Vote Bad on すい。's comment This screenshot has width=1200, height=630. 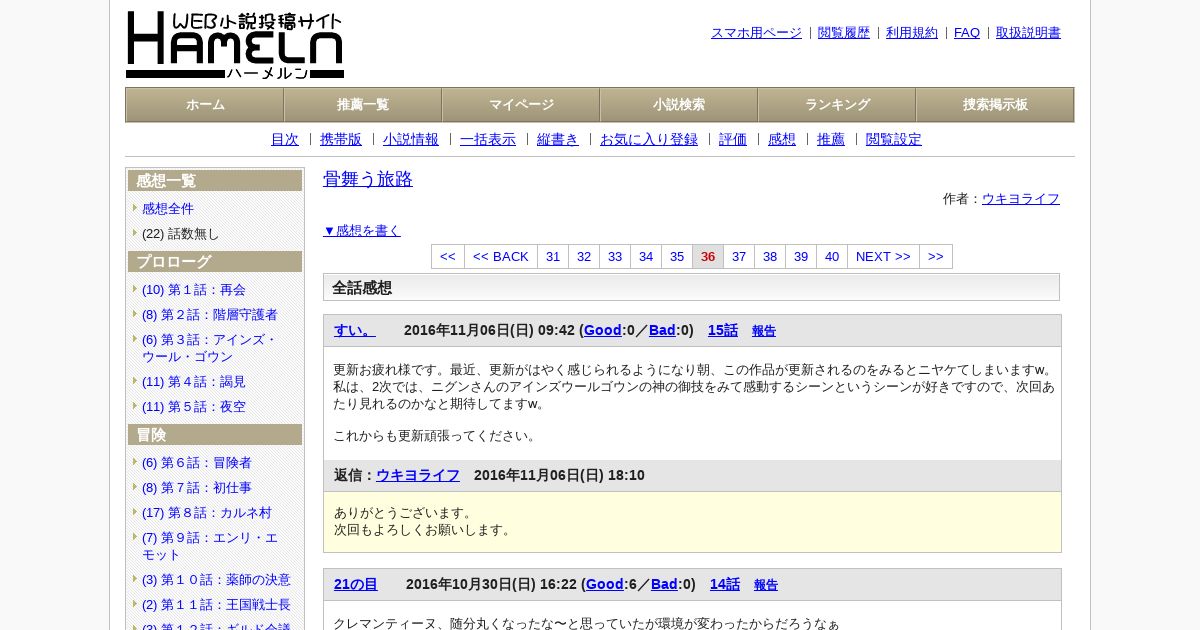pos(662,330)
